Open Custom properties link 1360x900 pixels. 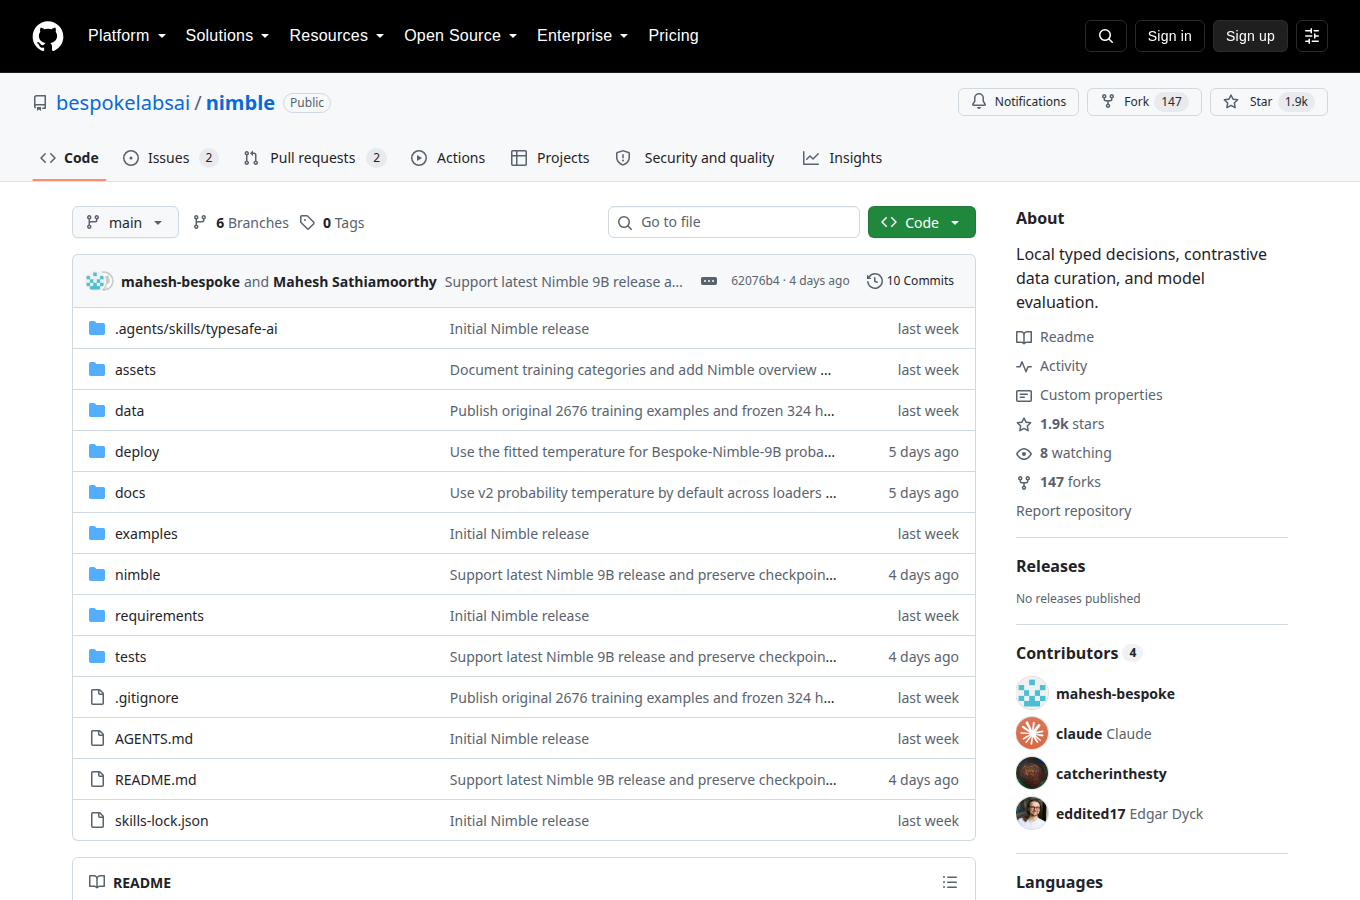[x=1089, y=395]
